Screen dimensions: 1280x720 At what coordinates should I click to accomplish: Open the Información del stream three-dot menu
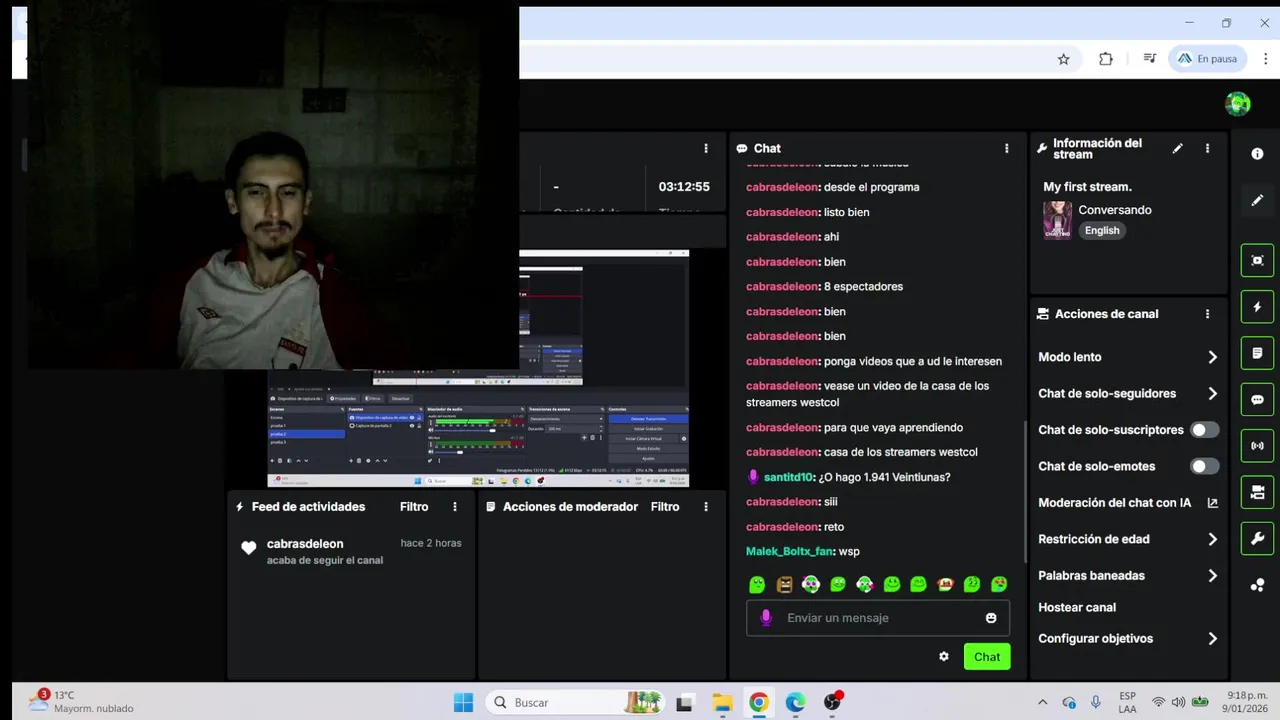1207,148
